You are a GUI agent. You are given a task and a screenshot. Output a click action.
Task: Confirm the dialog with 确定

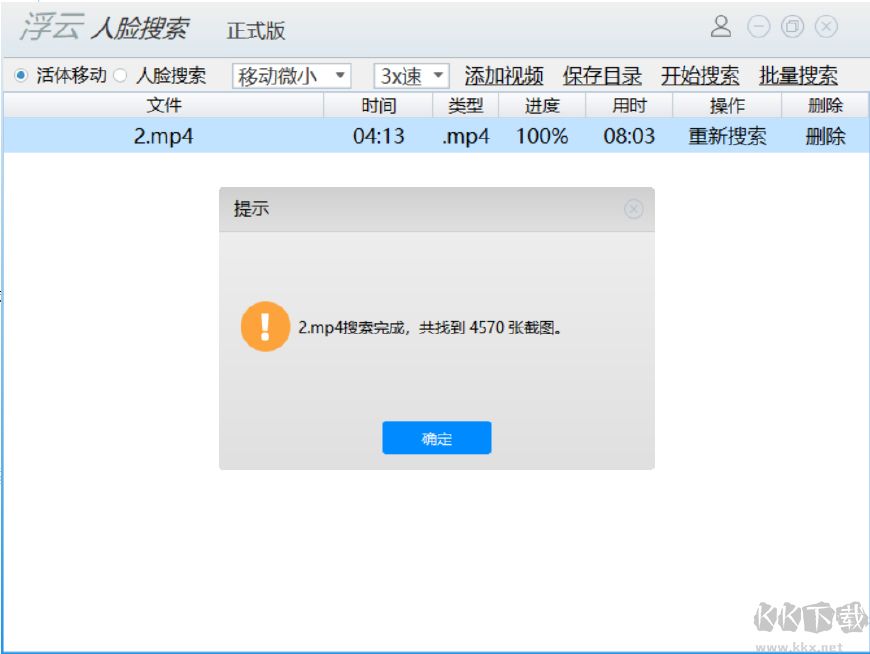[x=435, y=437]
